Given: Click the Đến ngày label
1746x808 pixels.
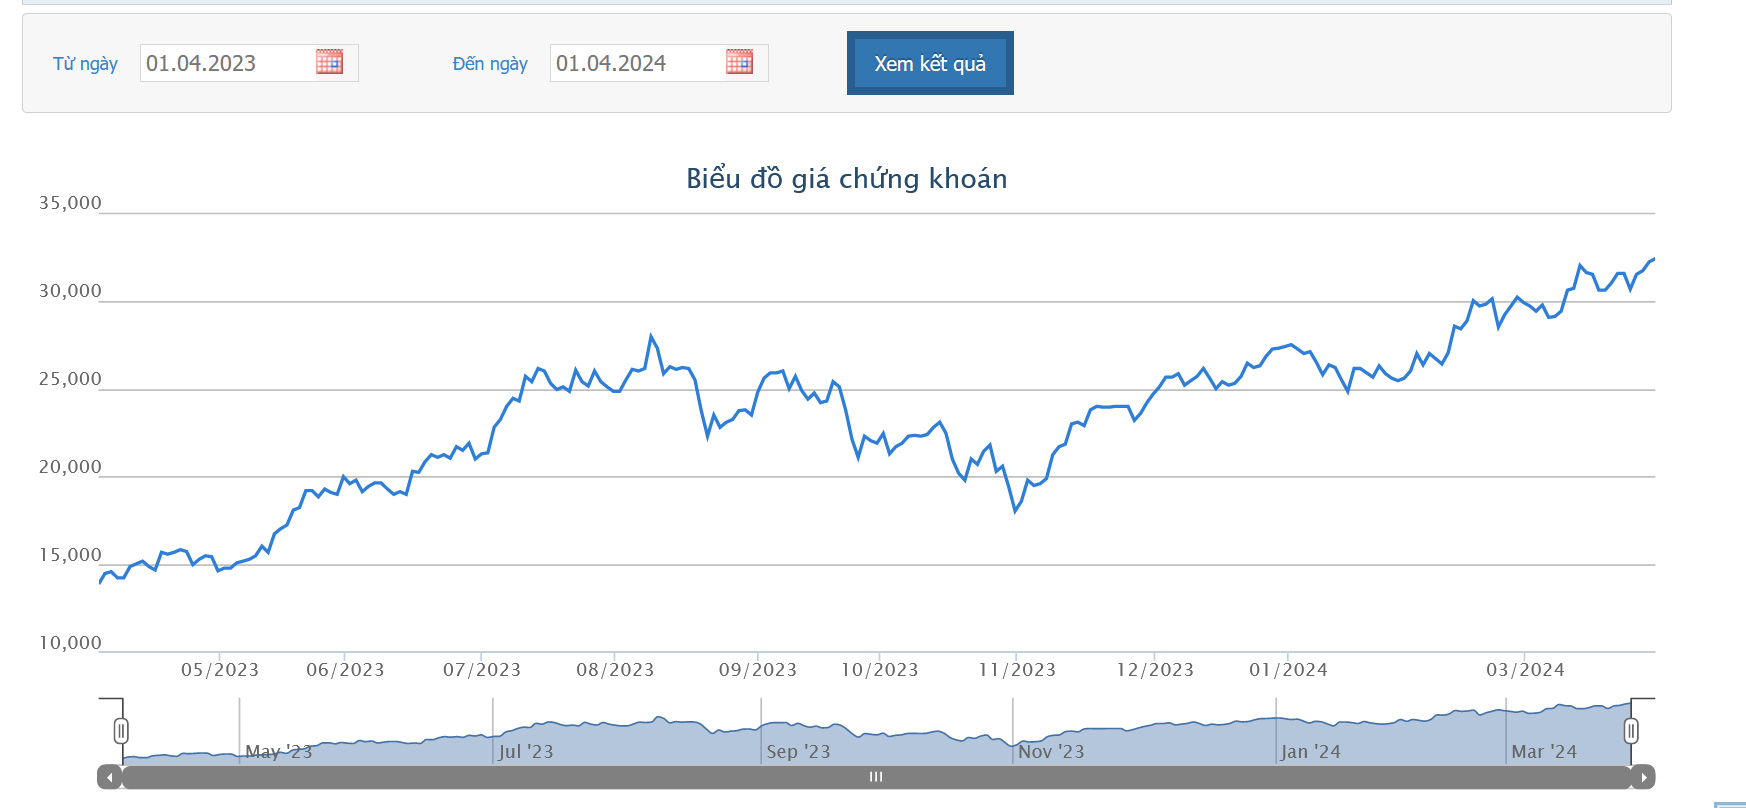Looking at the screenshot, I should [x=490, y=64].
